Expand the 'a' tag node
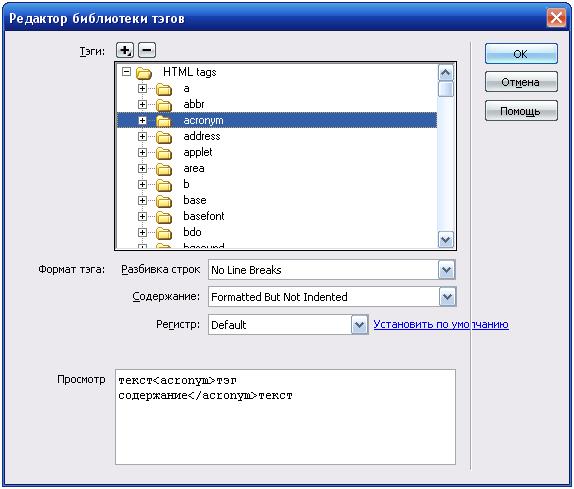 click(142, 88)
